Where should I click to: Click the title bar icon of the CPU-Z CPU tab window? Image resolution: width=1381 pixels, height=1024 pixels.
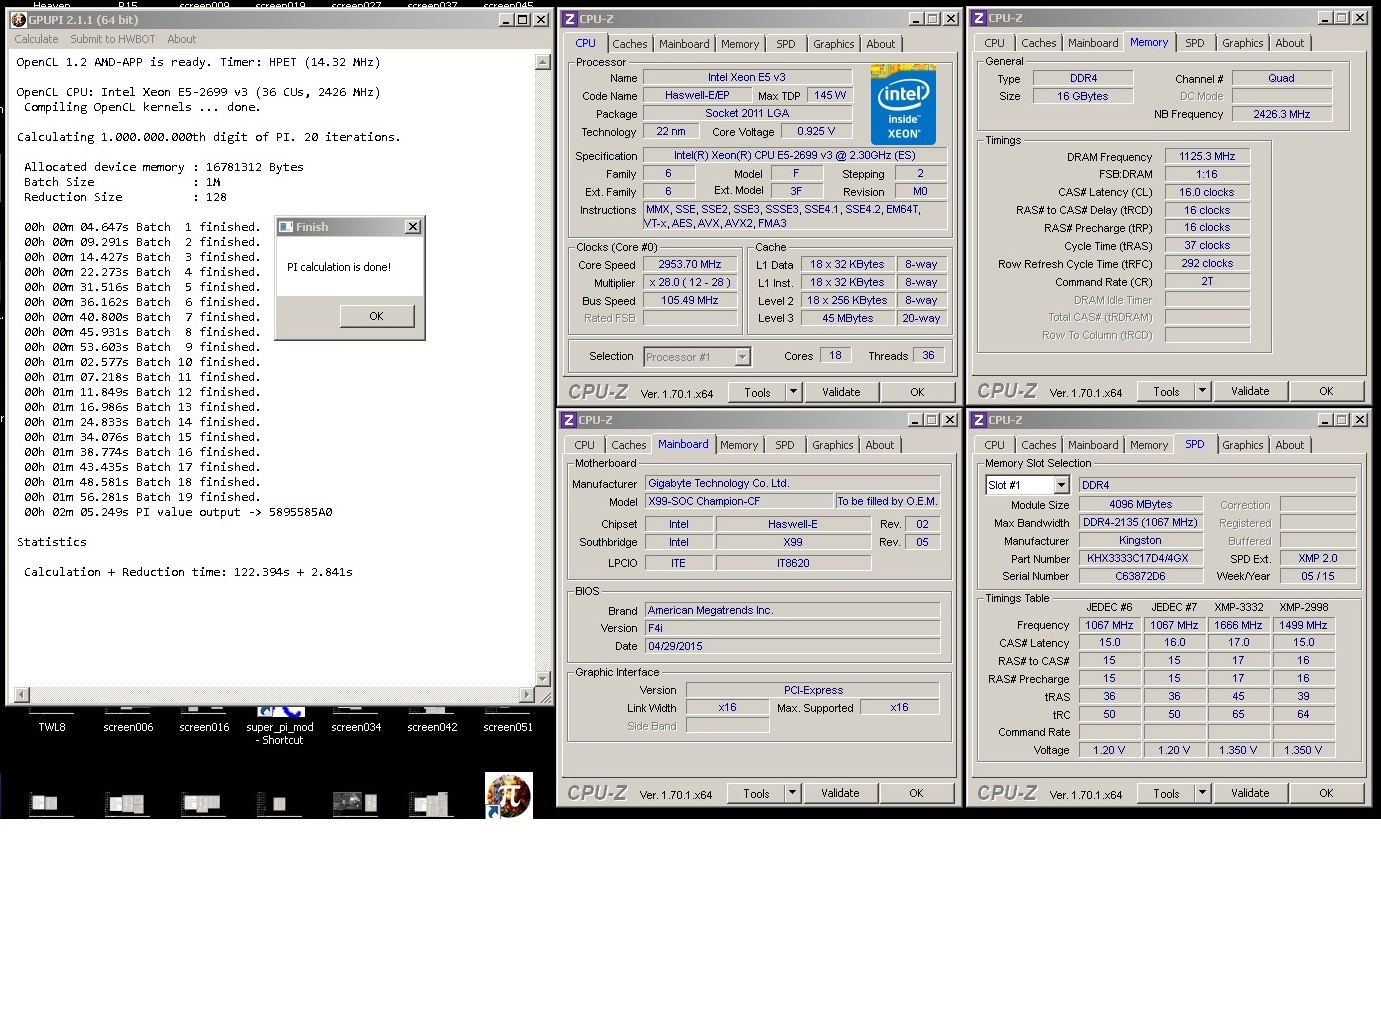[x=569, y=19]
